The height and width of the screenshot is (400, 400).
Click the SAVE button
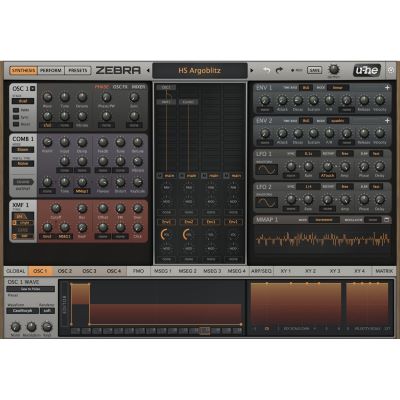pos(314,70)
